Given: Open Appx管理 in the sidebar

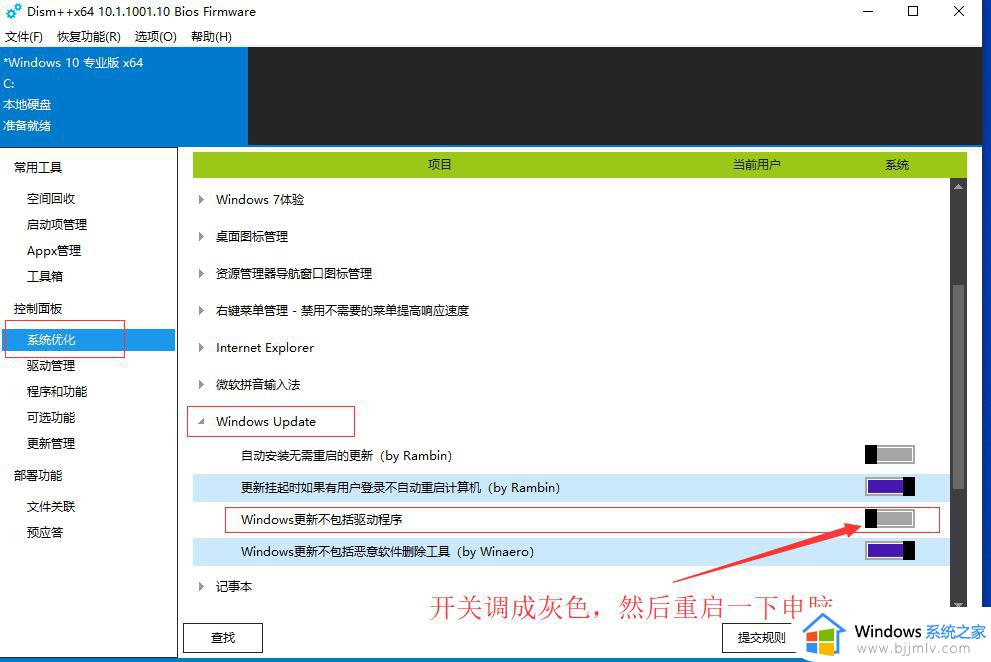Looking at the screenshot, I should tap(54, 250).
